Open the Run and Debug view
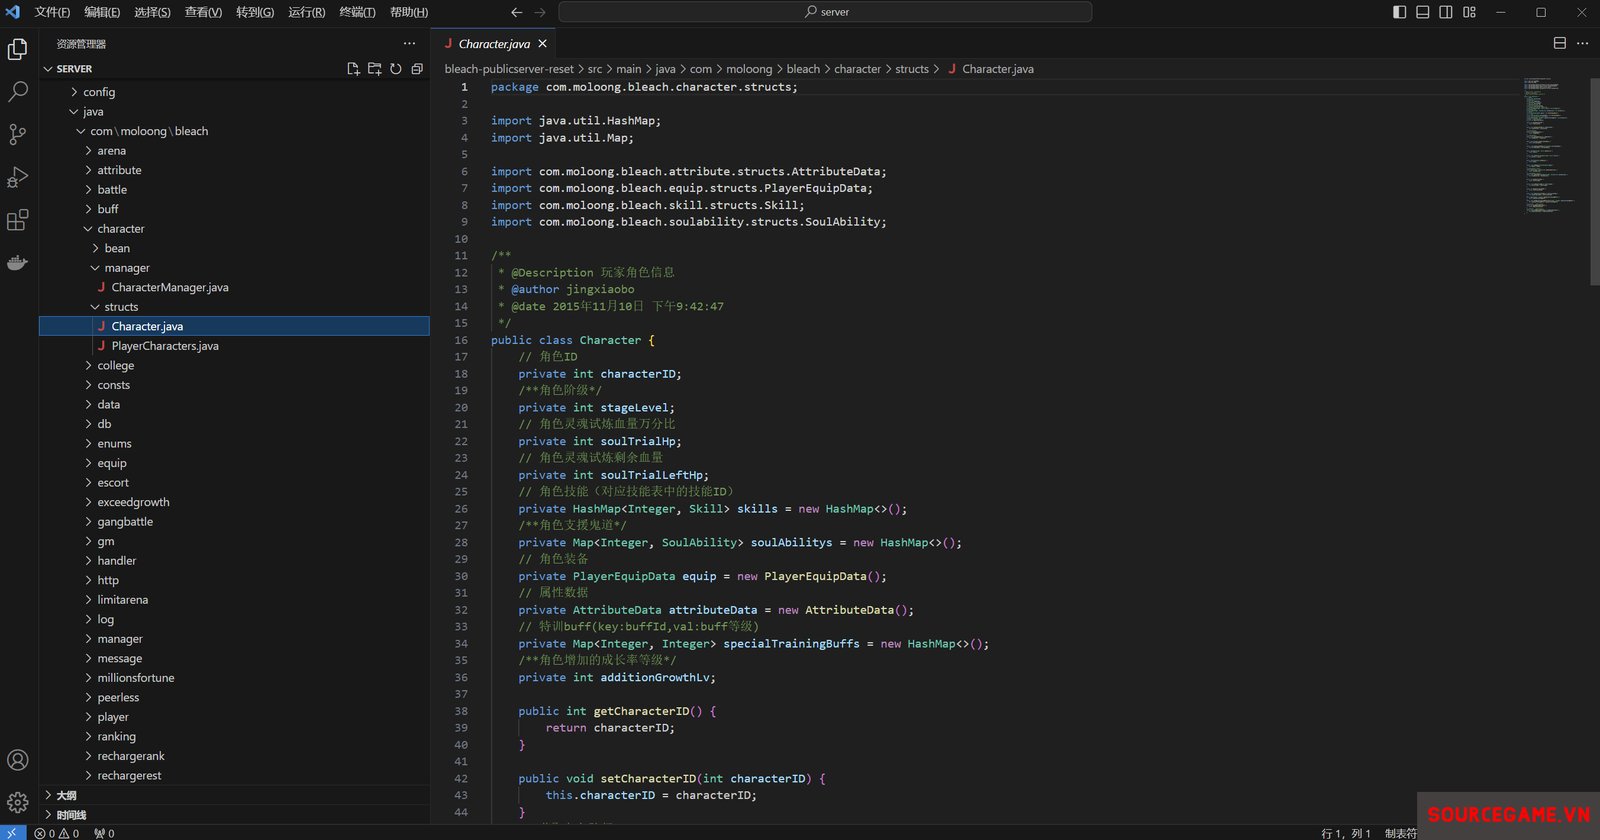Viewport: 1600px width, 840px height. click(x=17, y=178)
